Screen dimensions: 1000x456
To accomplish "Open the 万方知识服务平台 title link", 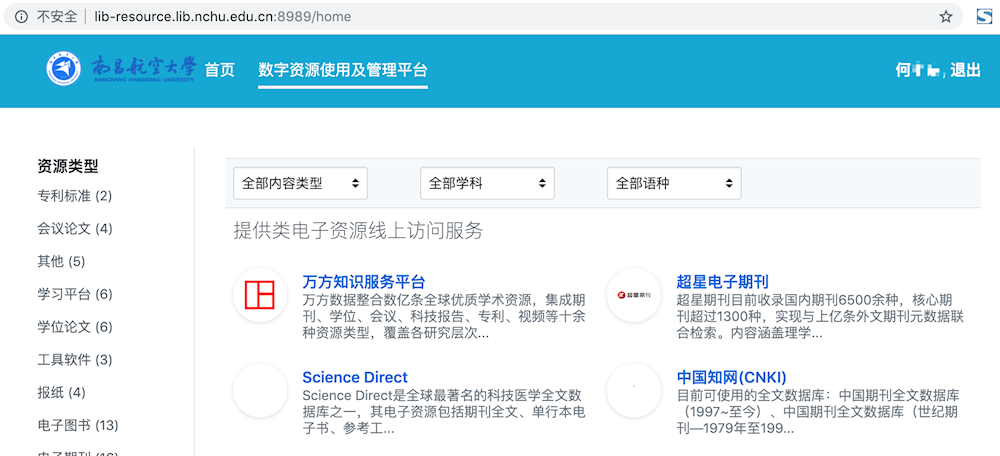I will 364,282.
